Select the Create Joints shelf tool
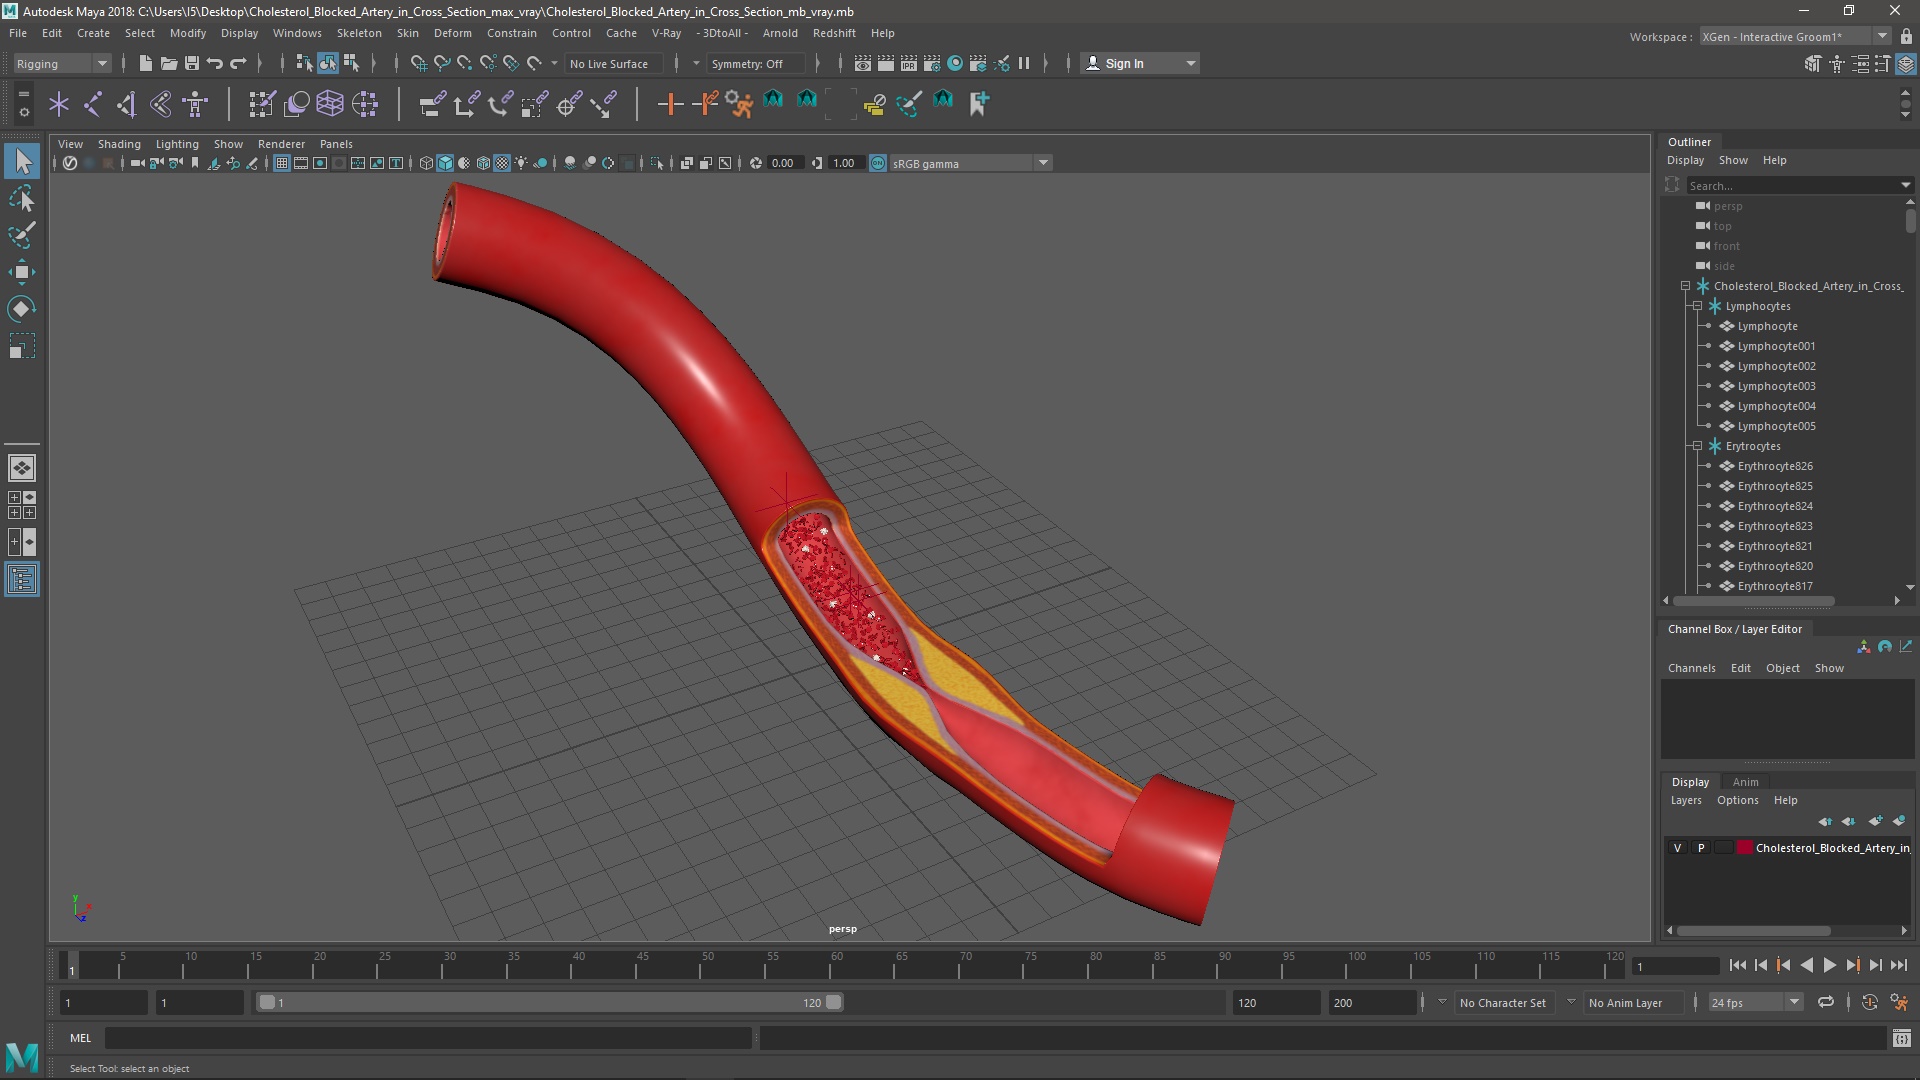Image resolution: width=1920 pixels, height=1080 pixels. click(93, 104)
